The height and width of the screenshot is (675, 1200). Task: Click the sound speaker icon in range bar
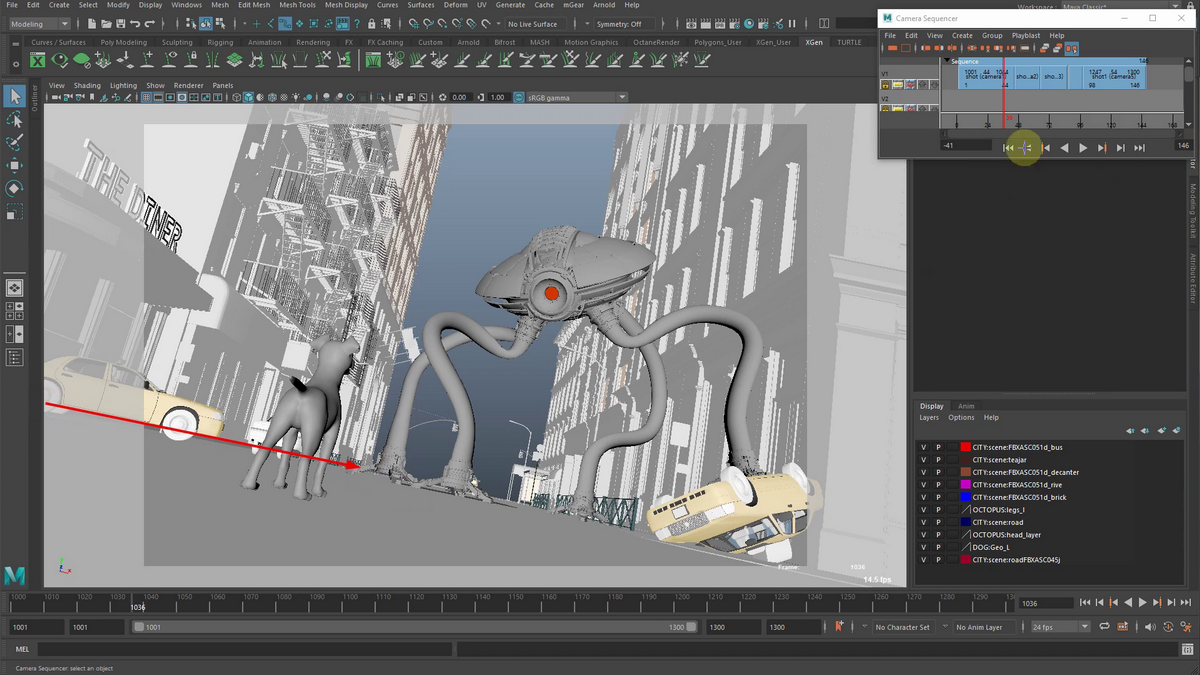(1150, 627)
